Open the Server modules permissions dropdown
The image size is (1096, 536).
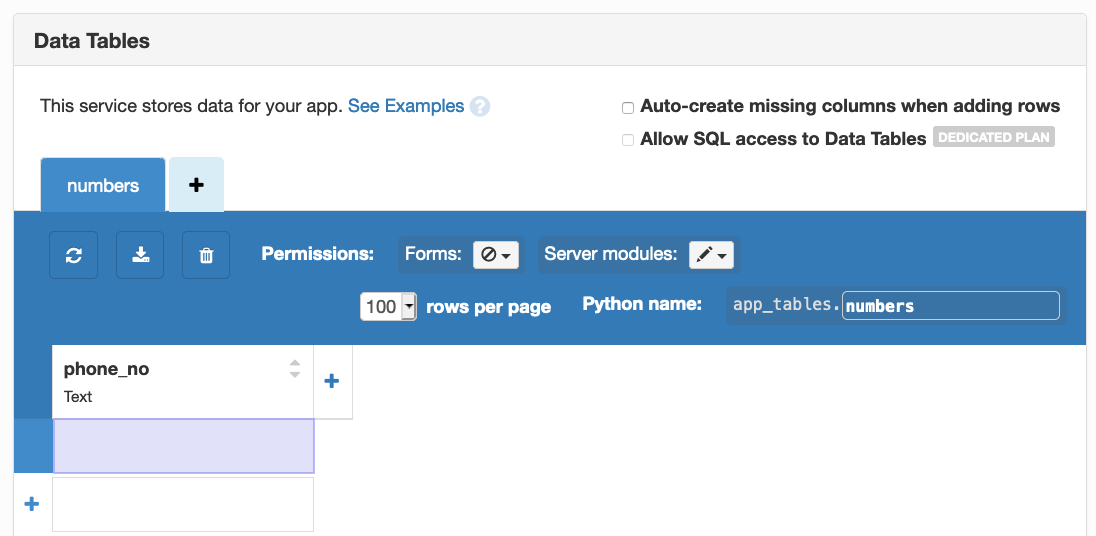[711, 255]
